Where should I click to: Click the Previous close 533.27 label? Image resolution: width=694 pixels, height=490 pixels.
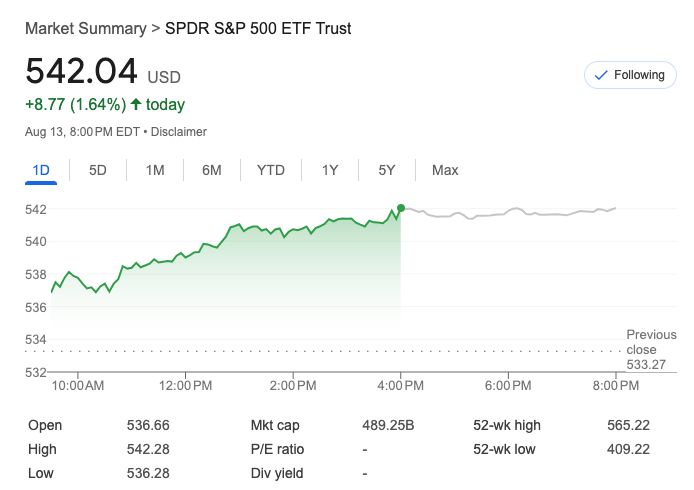(651, 350)
